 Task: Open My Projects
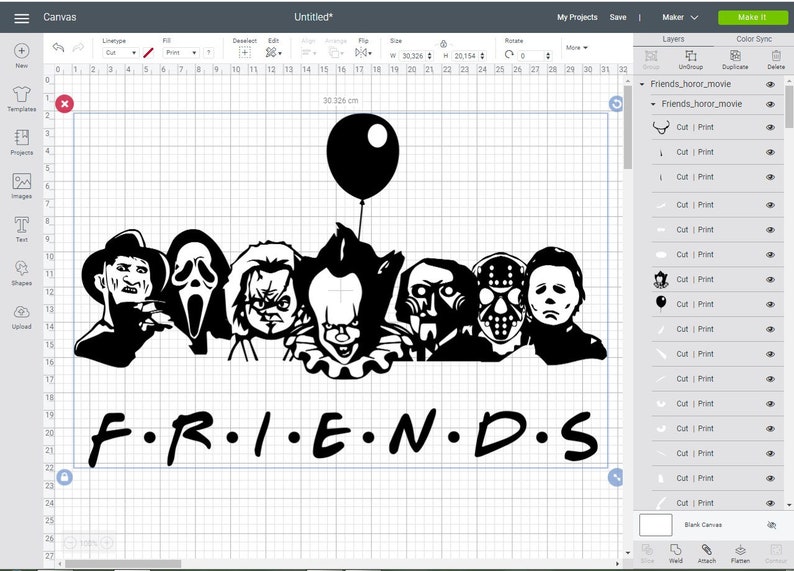pyautogui.click(x=577, y=17)
